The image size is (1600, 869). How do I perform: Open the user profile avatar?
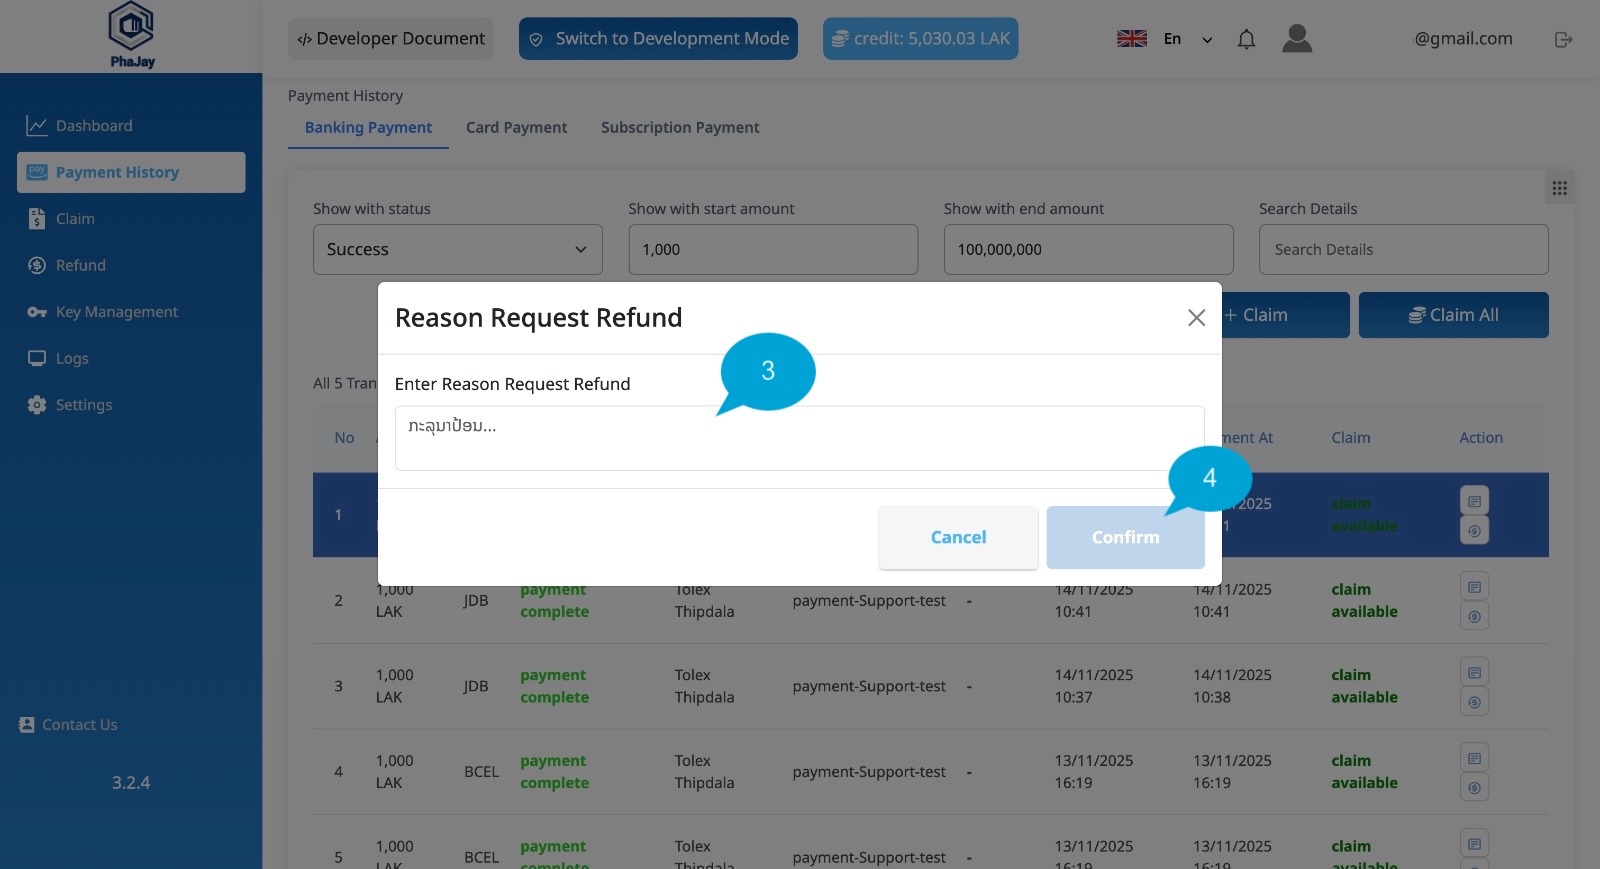[x=1297, y=39]
